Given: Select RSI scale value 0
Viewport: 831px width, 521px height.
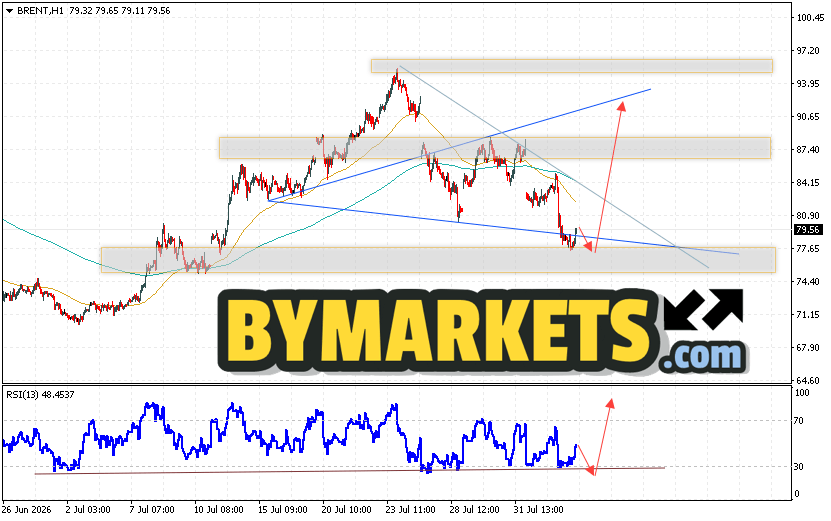Looking at the screenshot, I should click(x=798, y=494).
